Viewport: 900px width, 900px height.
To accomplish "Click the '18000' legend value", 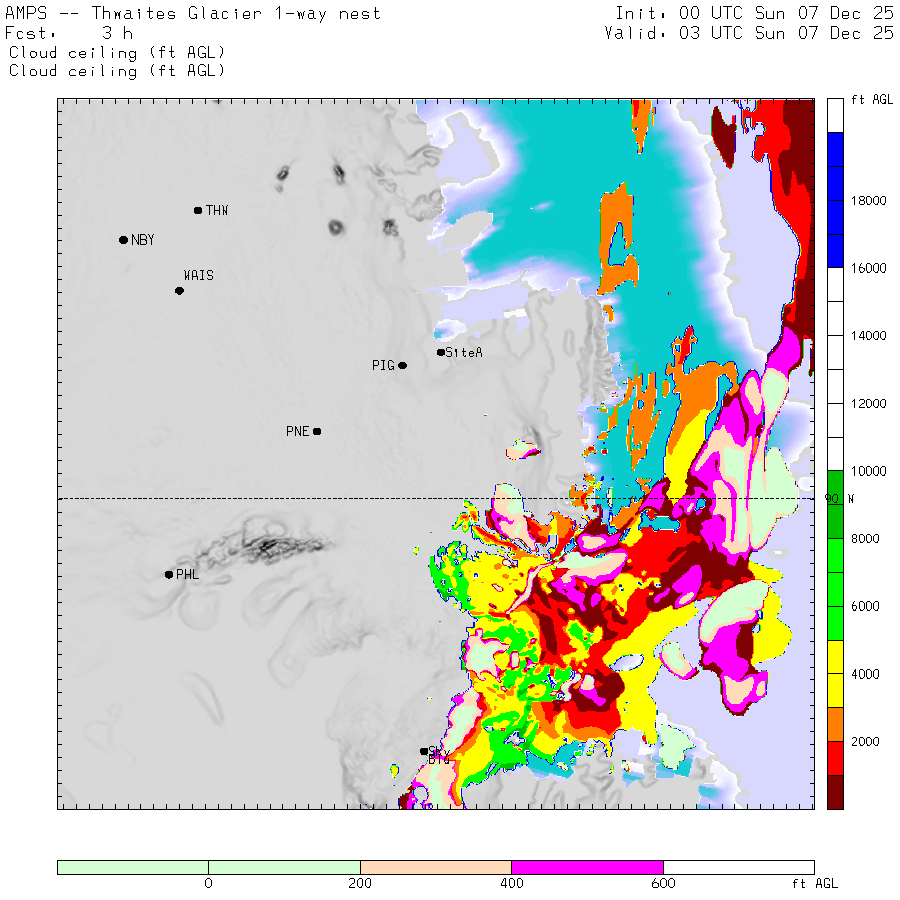I will tap(868, 200).
